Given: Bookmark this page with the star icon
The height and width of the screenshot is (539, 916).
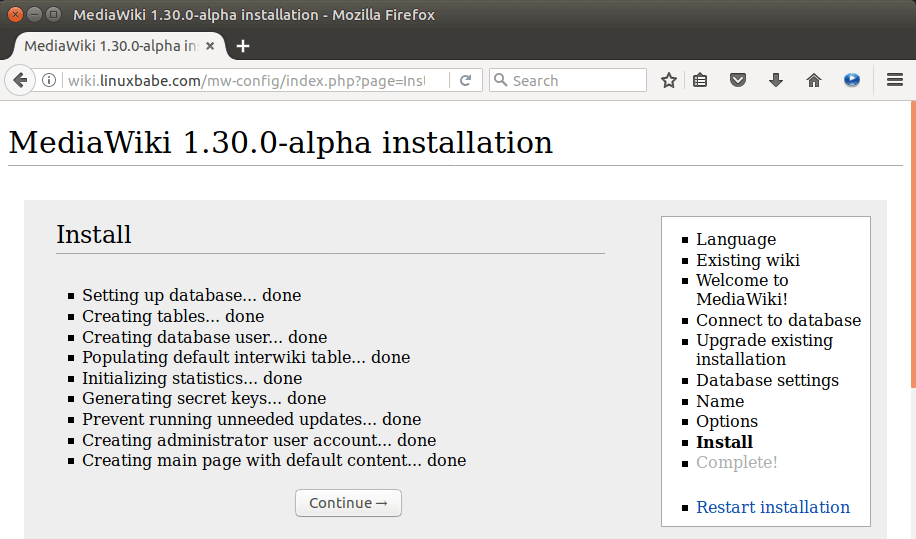Looking at the screenshot, I should click(x=669, y=81).
